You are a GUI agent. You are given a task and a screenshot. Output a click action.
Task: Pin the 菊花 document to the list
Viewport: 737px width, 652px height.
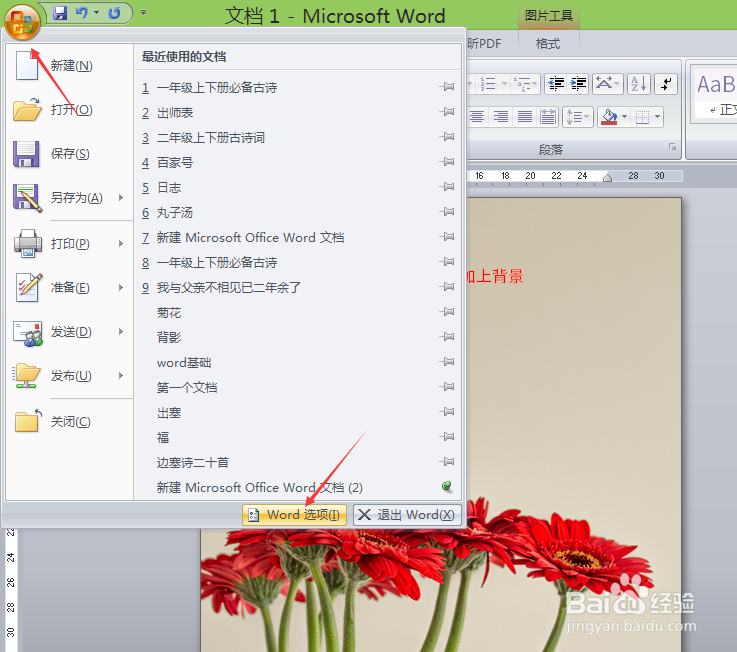click(x=447, y=312)
